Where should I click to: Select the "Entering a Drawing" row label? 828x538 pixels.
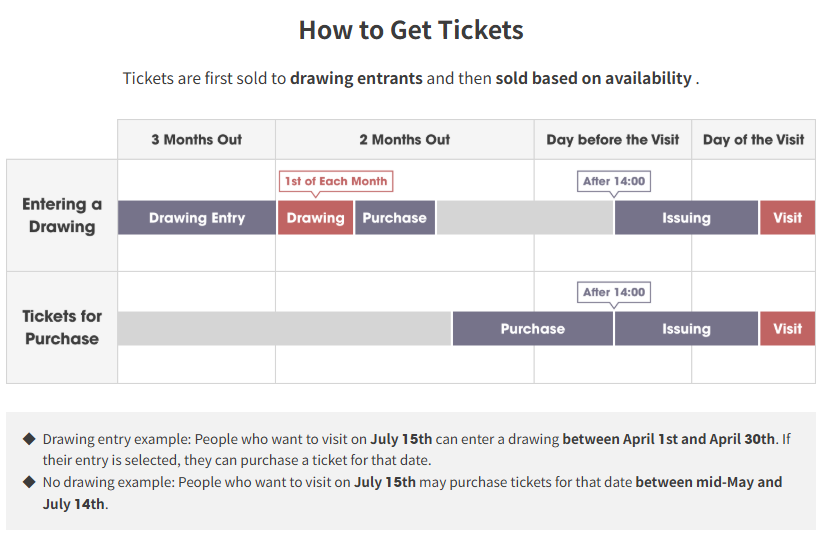coord(62,215)
